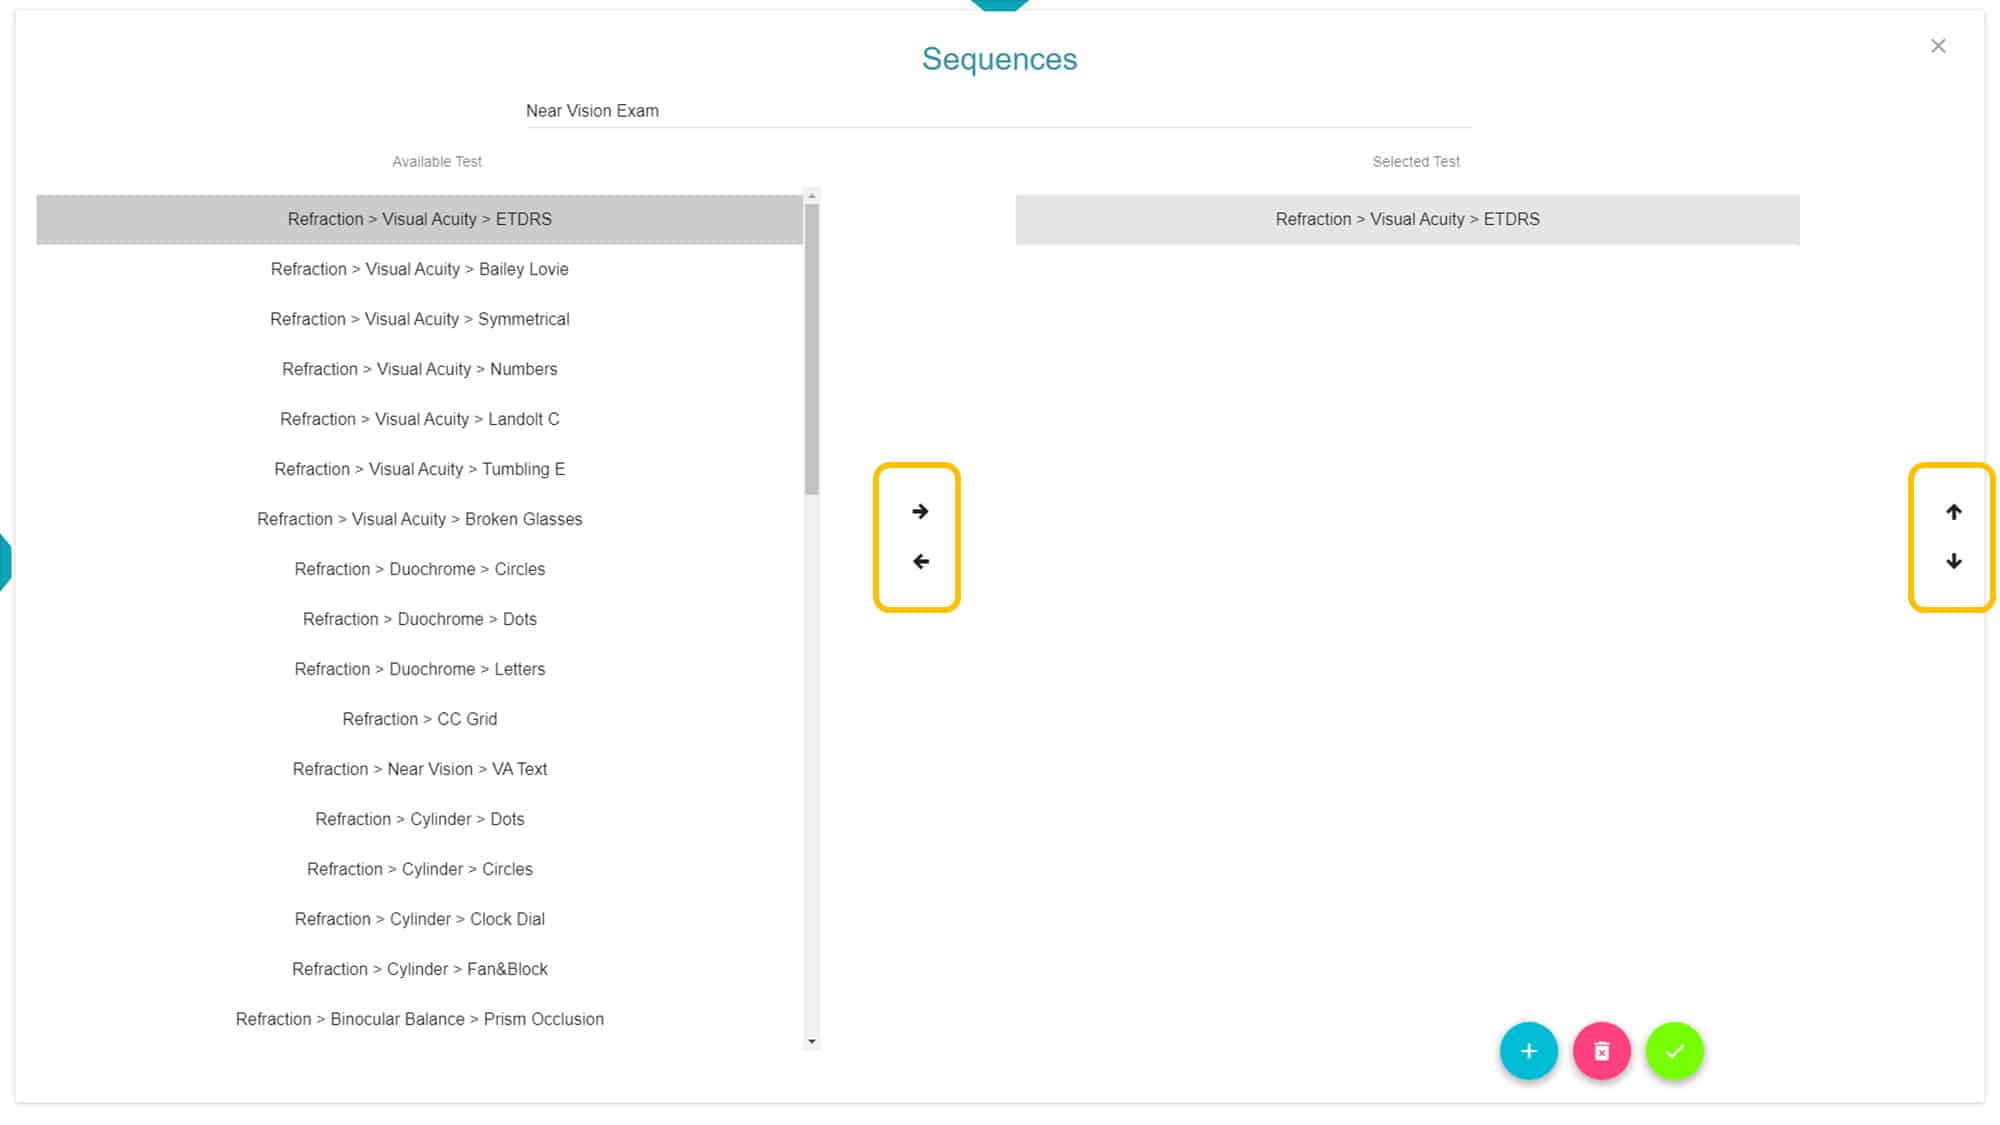Click the right arrow to add test
Viewport: 2000px width, 1125px height.
(920, 512)
